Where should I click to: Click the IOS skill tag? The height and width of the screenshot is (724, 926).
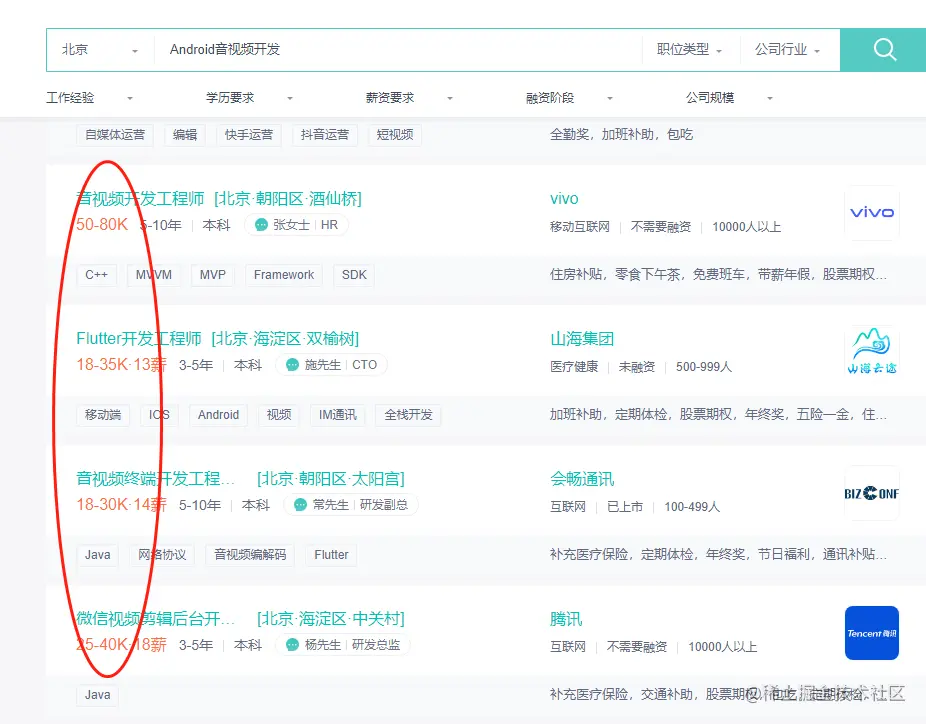159,415
